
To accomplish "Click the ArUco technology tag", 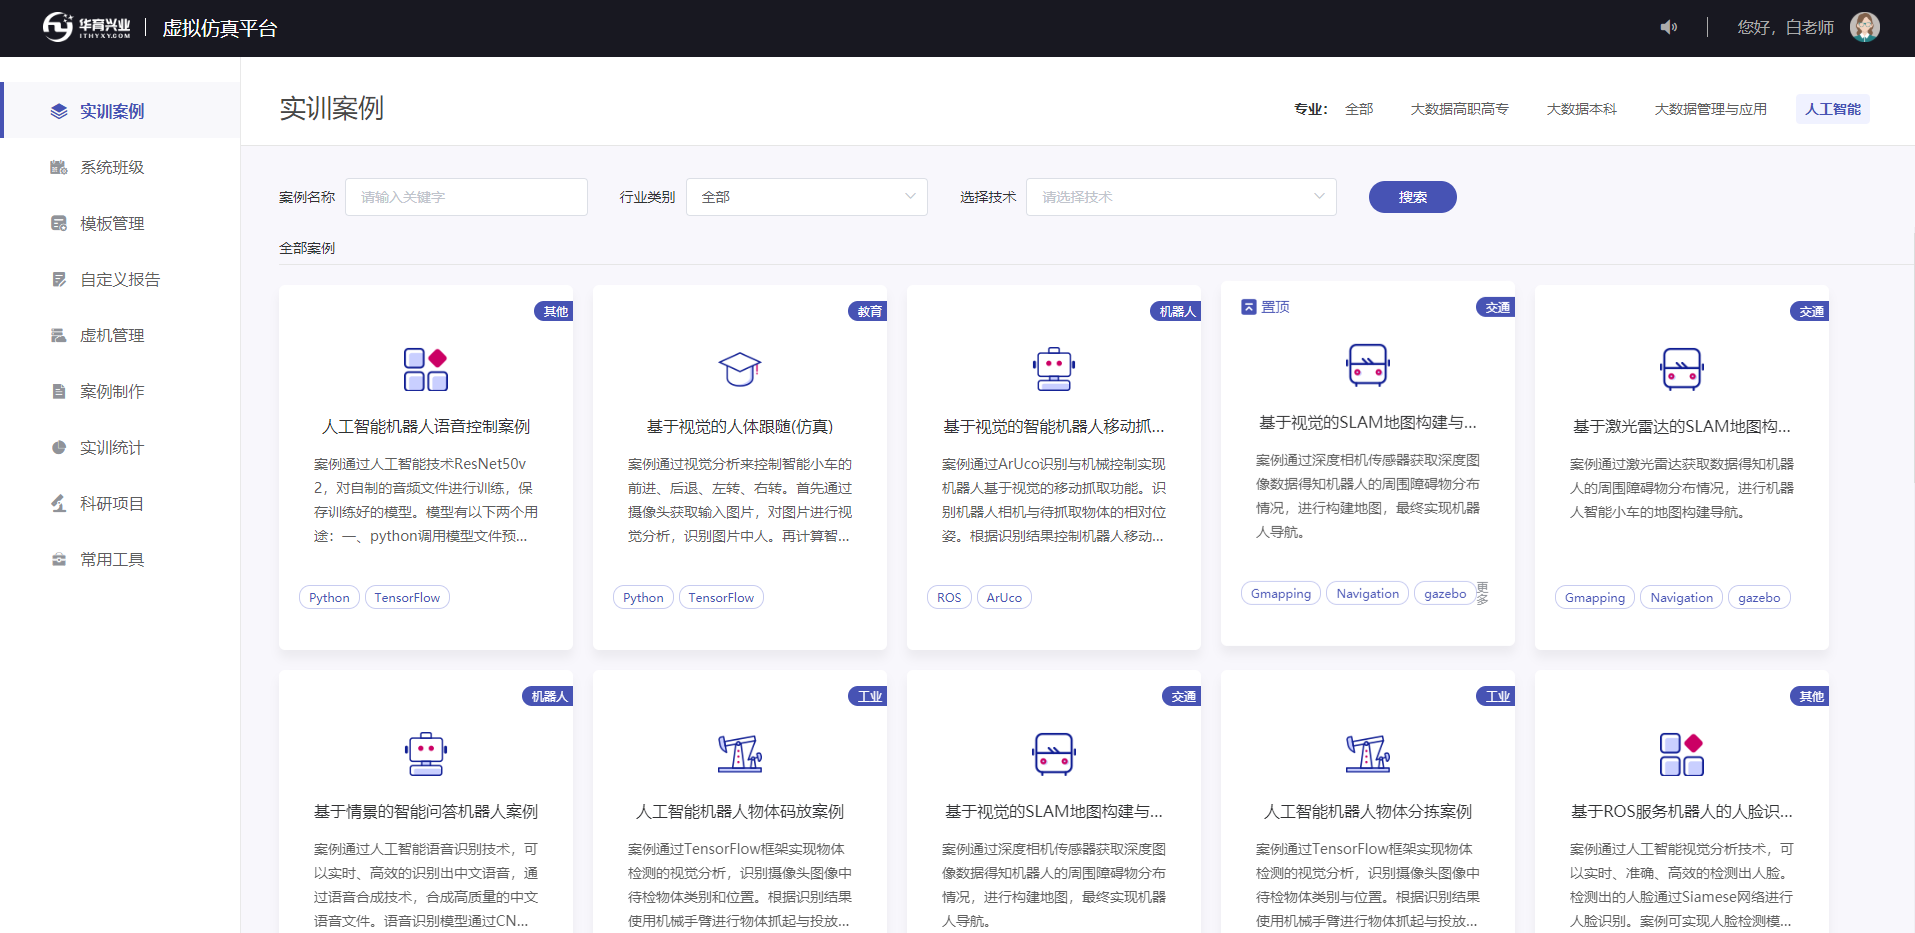I will click(x=1004, y=597).
